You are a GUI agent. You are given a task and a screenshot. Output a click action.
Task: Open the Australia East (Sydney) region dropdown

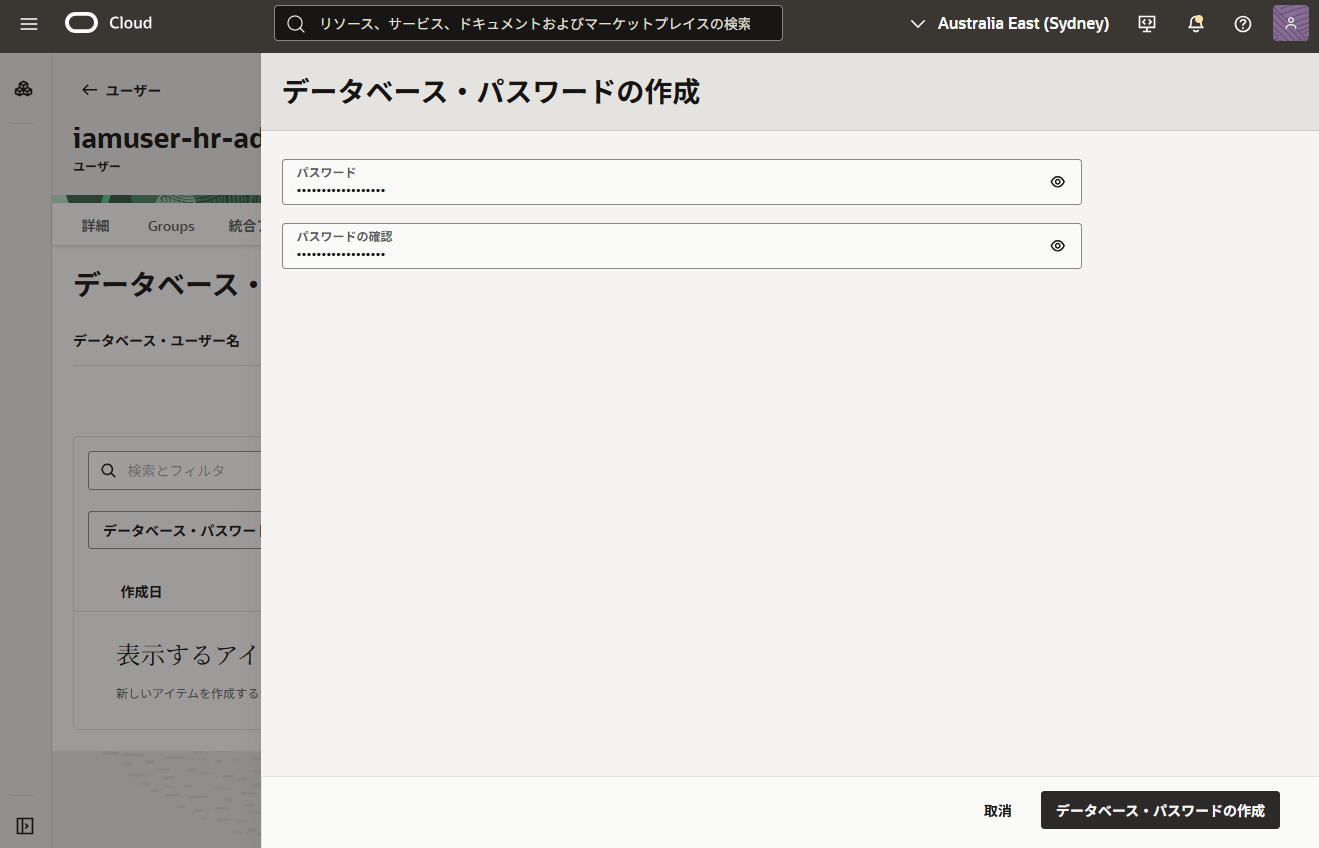click(1009, 23)
